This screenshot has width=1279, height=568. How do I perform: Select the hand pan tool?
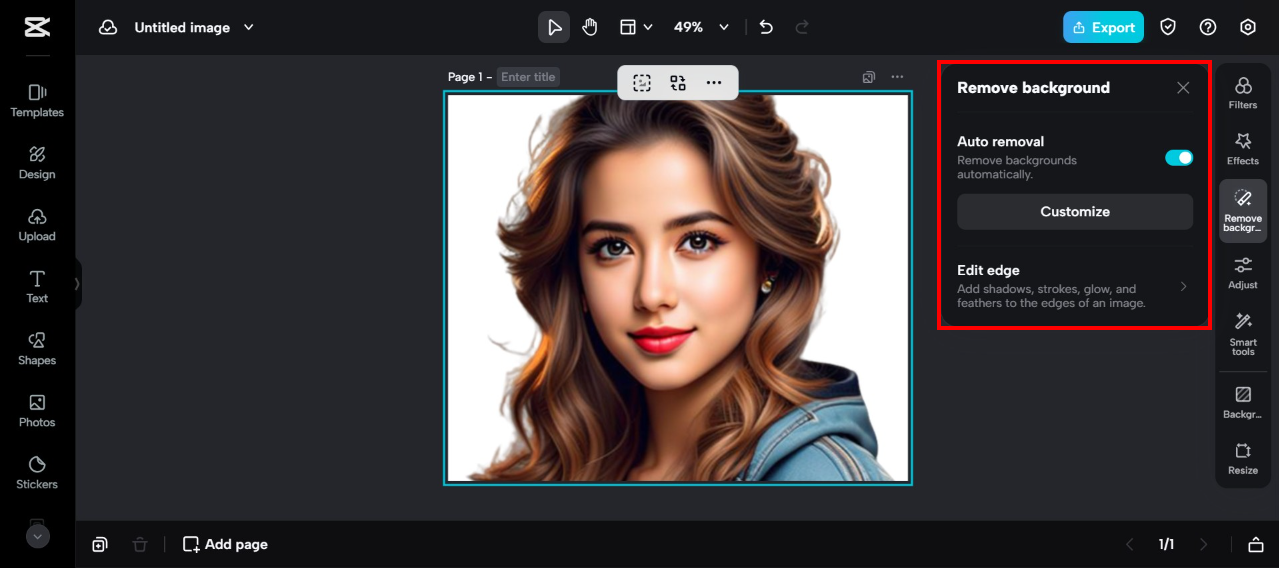pyautogui.click(x=590, y=27)
